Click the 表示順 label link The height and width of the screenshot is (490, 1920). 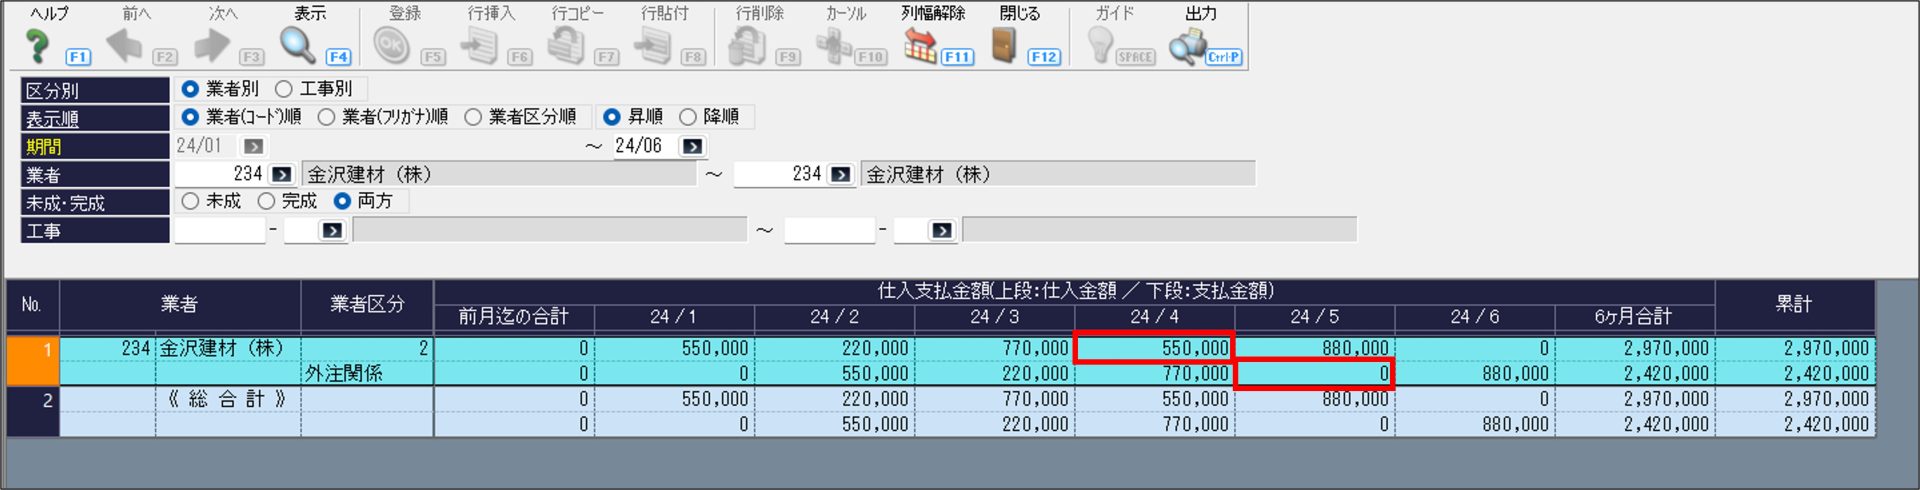click(x=52, y=119)
